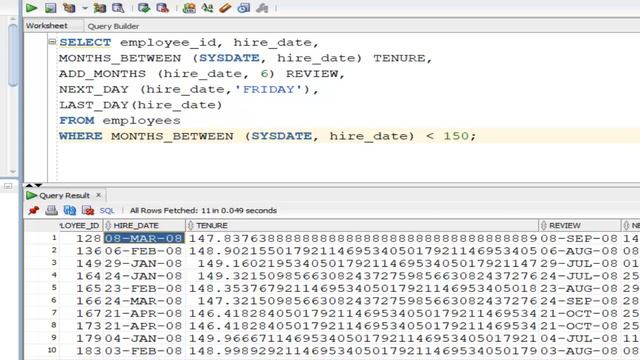Select the Query Result tab
Screen dimensions: 640x360
coord(64,196)
